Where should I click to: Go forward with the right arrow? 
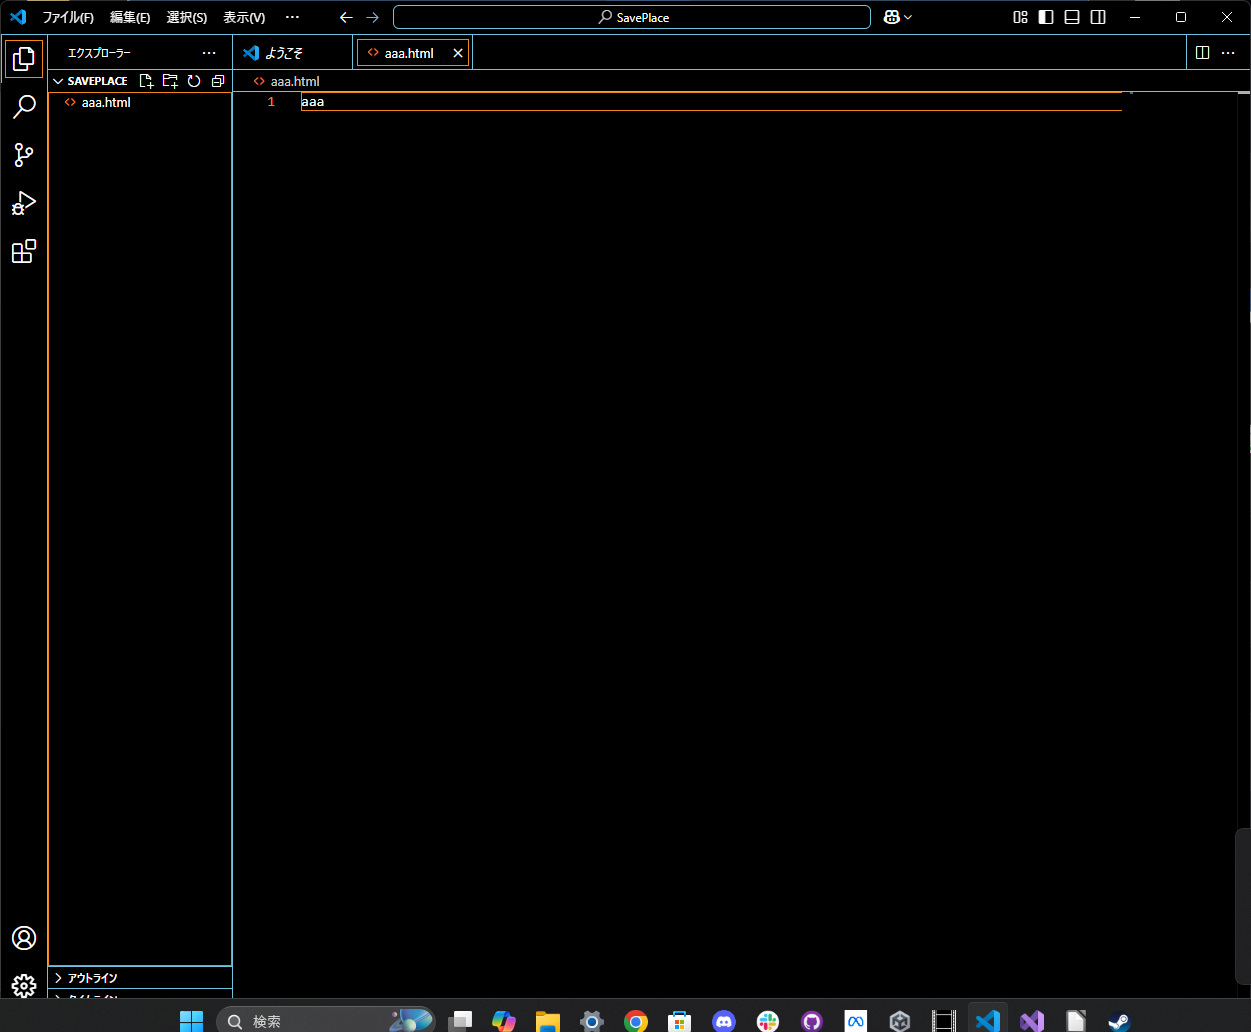tap(372, 17)
